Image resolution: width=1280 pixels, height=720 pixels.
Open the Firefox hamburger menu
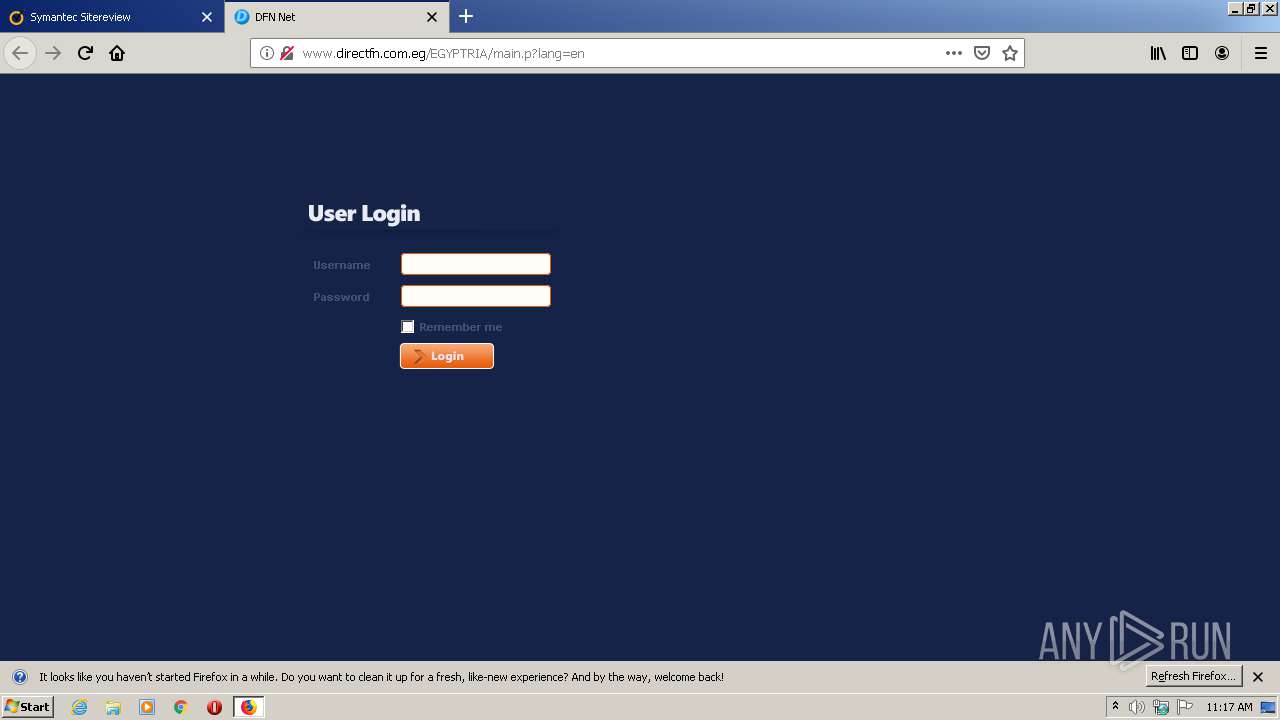(1261, 53)
